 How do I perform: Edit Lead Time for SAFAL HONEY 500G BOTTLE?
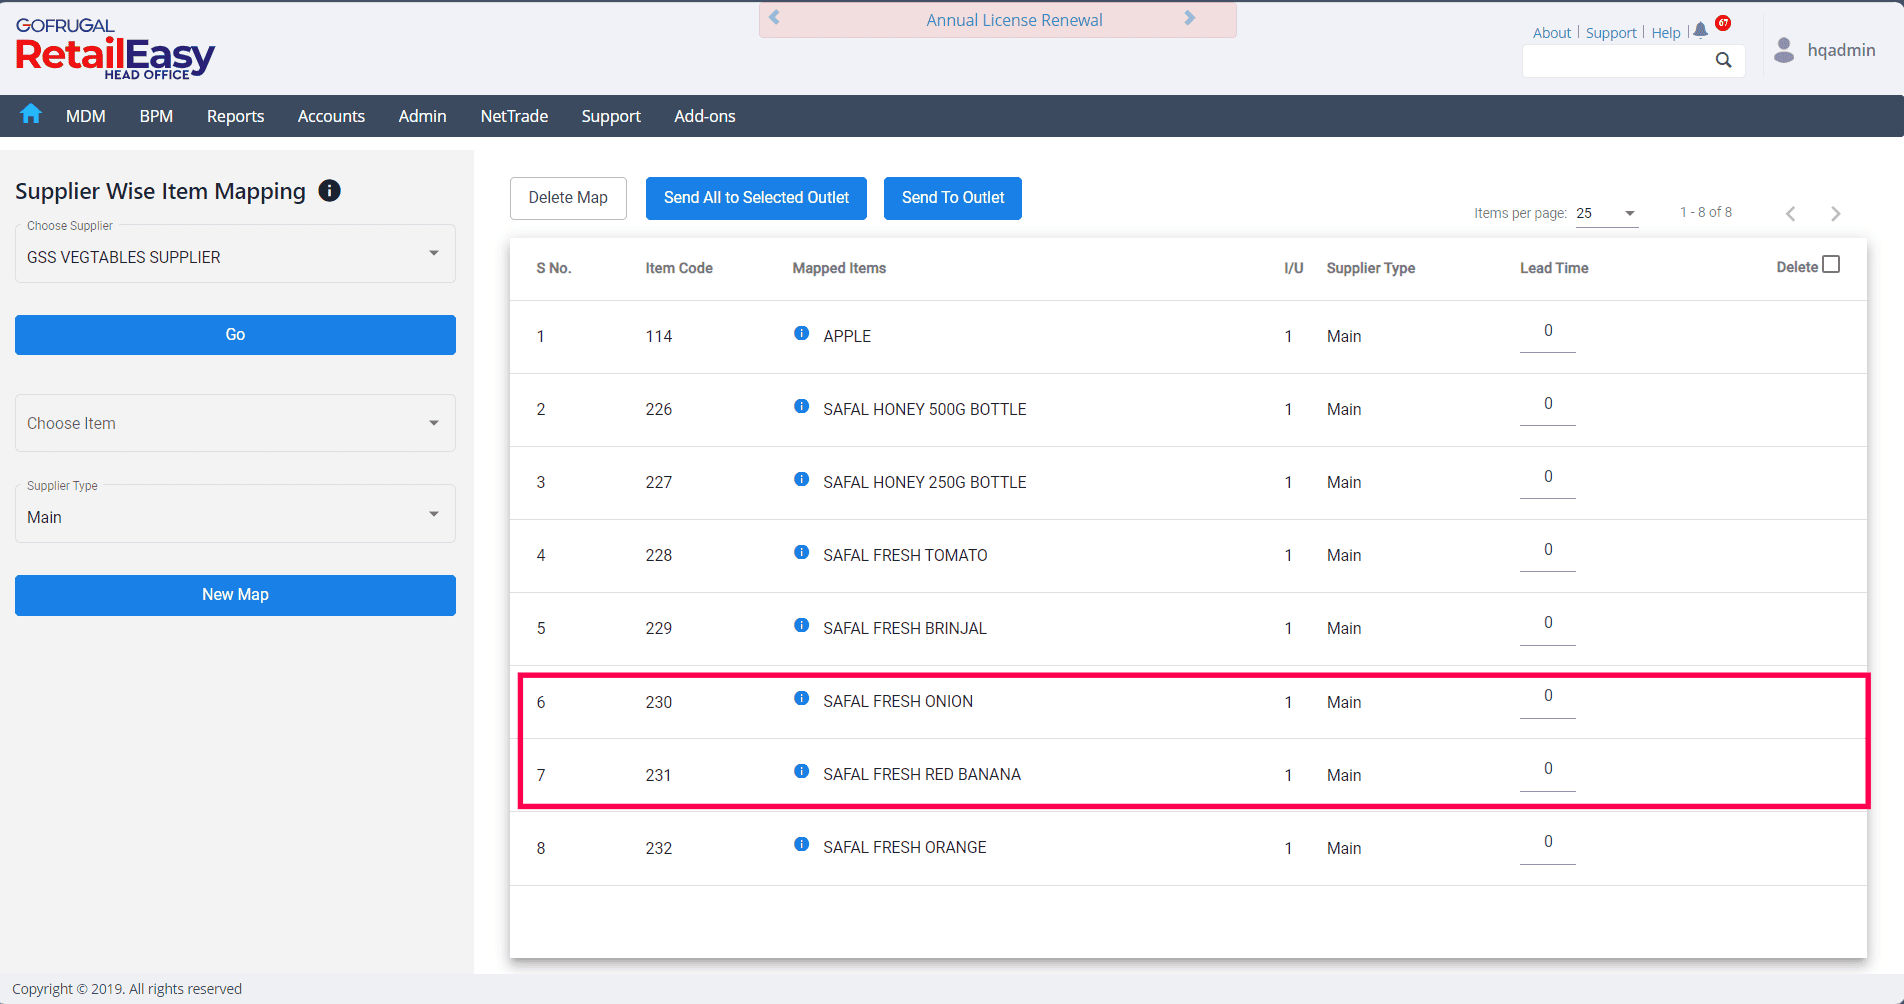pyautogui.click(x=1548, y=405)
